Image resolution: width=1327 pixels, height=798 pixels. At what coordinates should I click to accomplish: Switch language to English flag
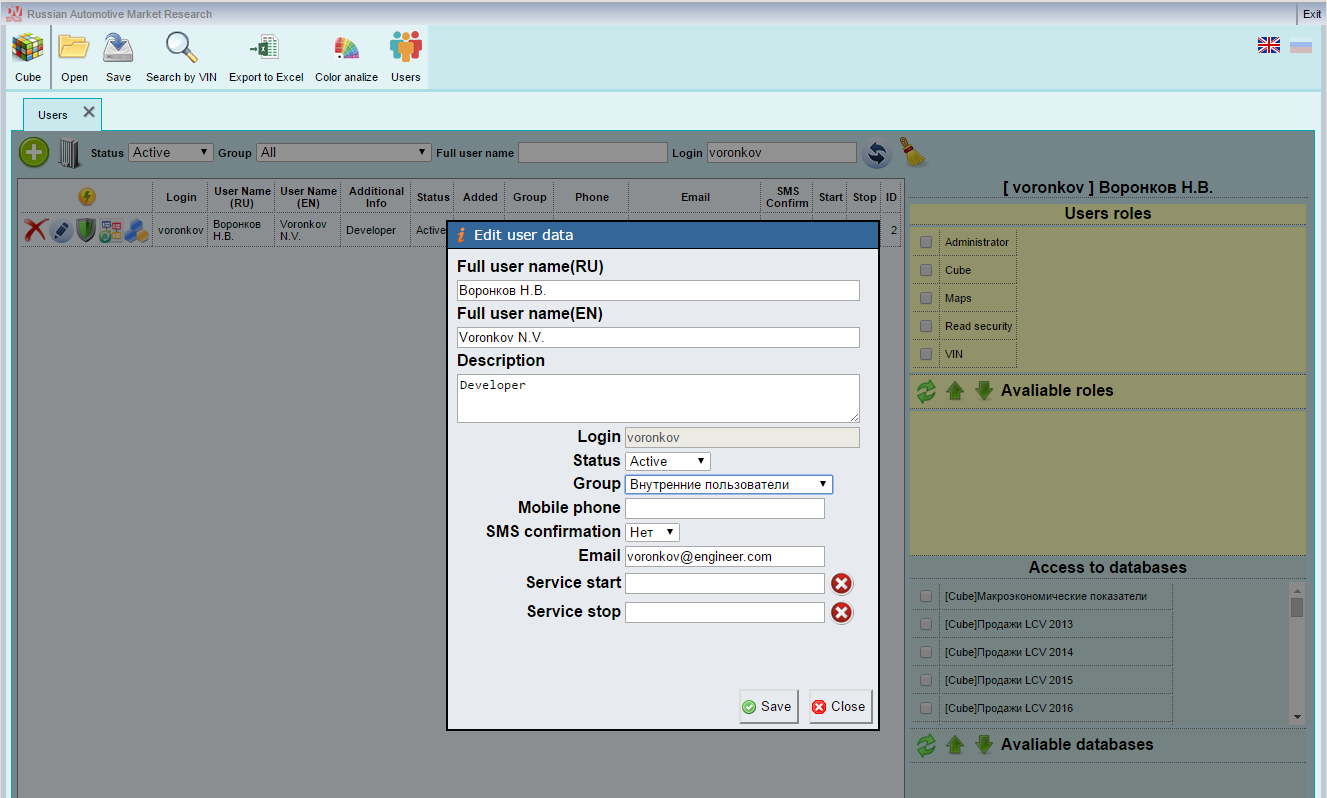pyautogui.click(x=1269, y=45)
